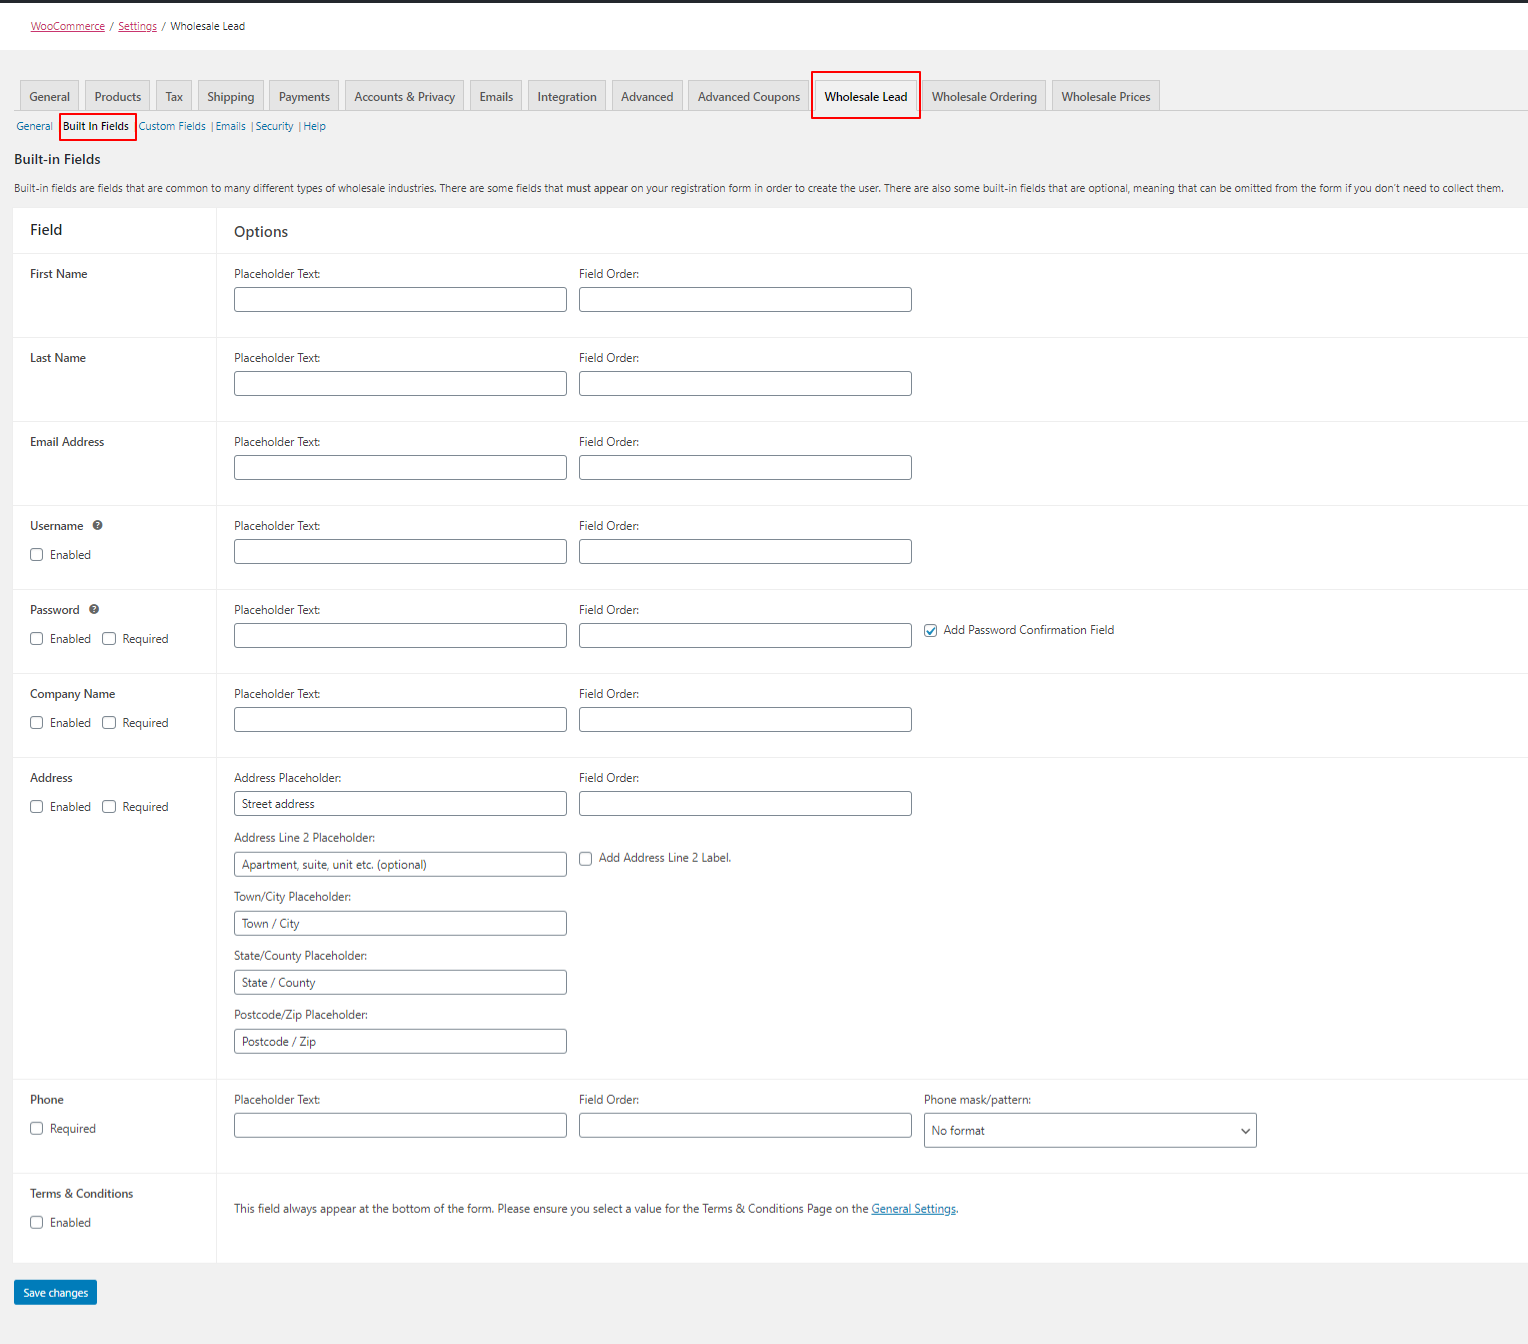Switch to the Wholesale Prices tab

coord(1105,97)
